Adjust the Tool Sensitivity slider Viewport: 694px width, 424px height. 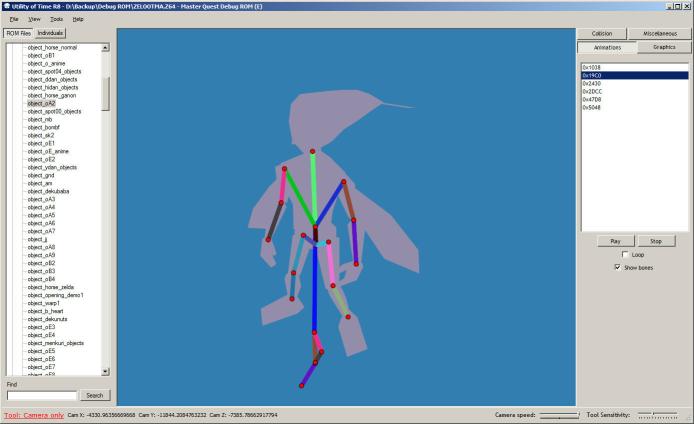657,415
